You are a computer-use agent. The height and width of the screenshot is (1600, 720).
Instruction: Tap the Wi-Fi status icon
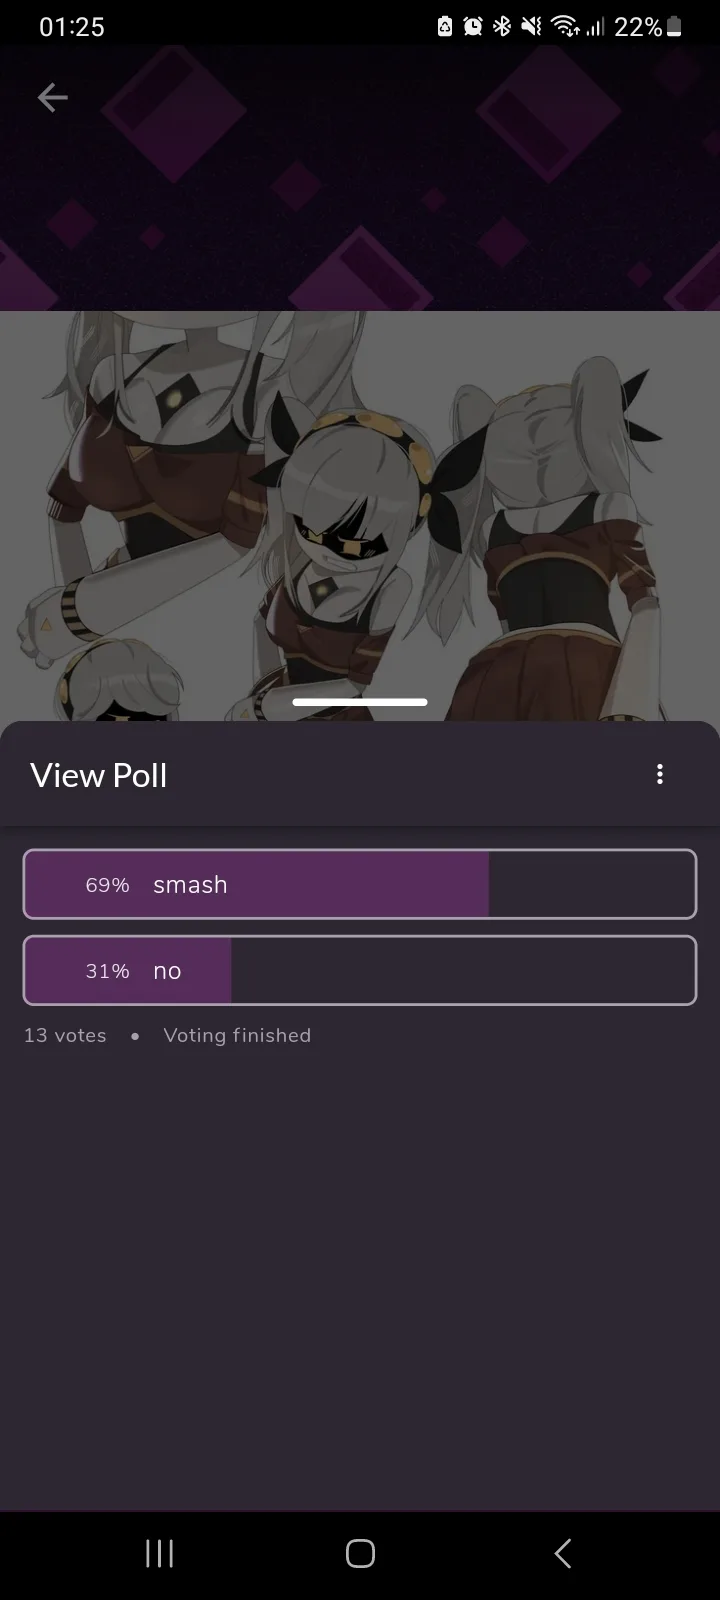point(565,27)
